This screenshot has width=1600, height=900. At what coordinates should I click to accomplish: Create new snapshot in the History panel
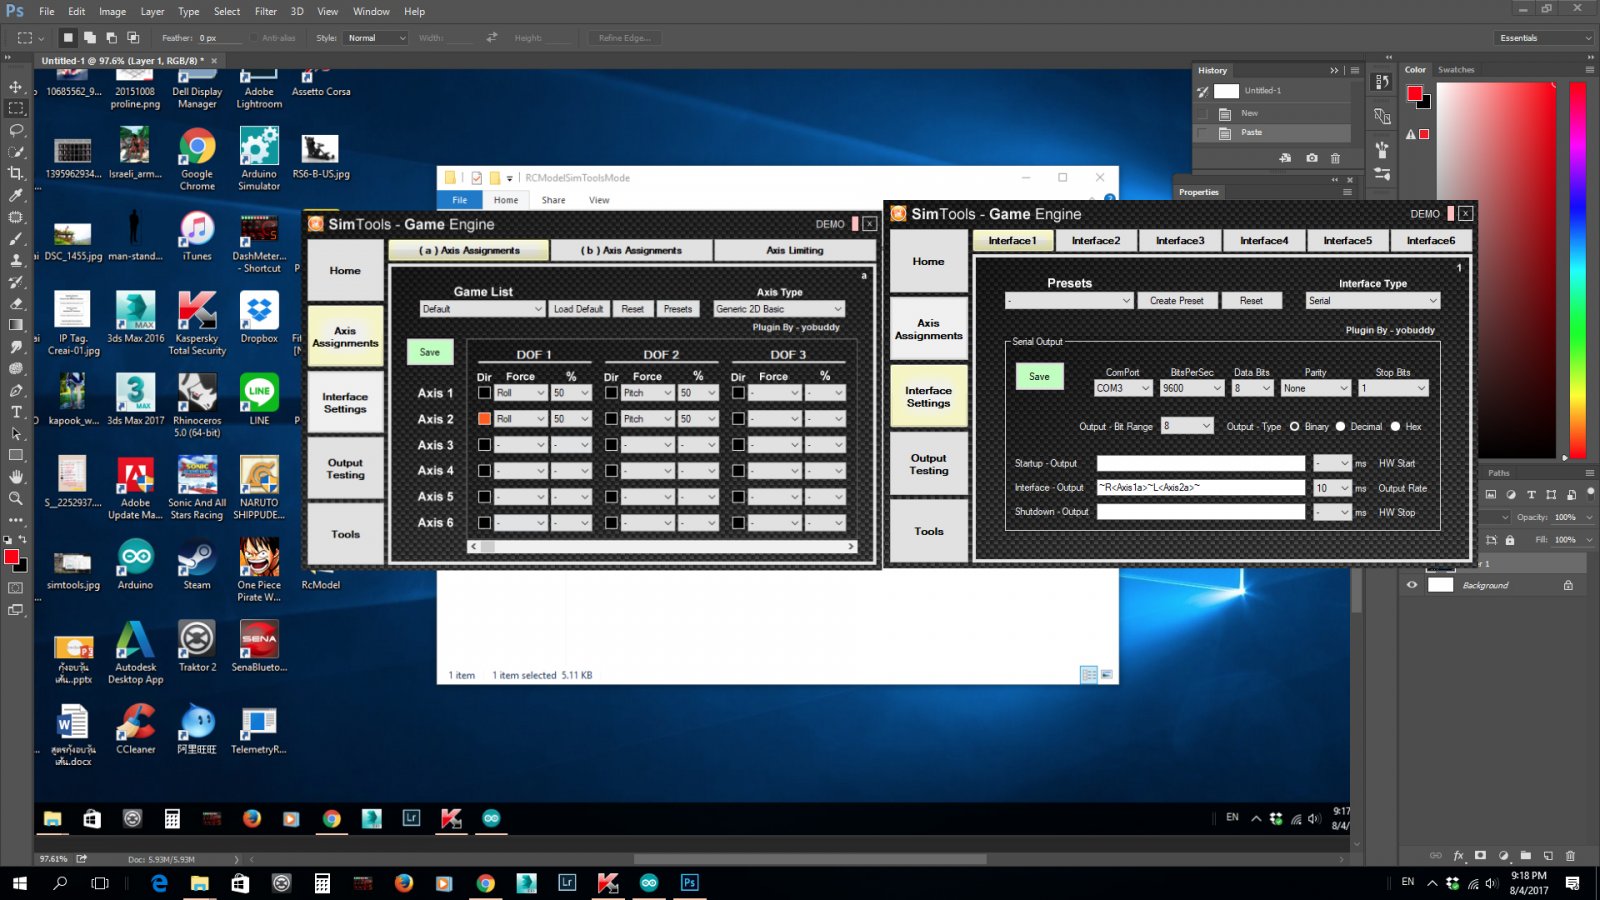[x=1311, y=158]
